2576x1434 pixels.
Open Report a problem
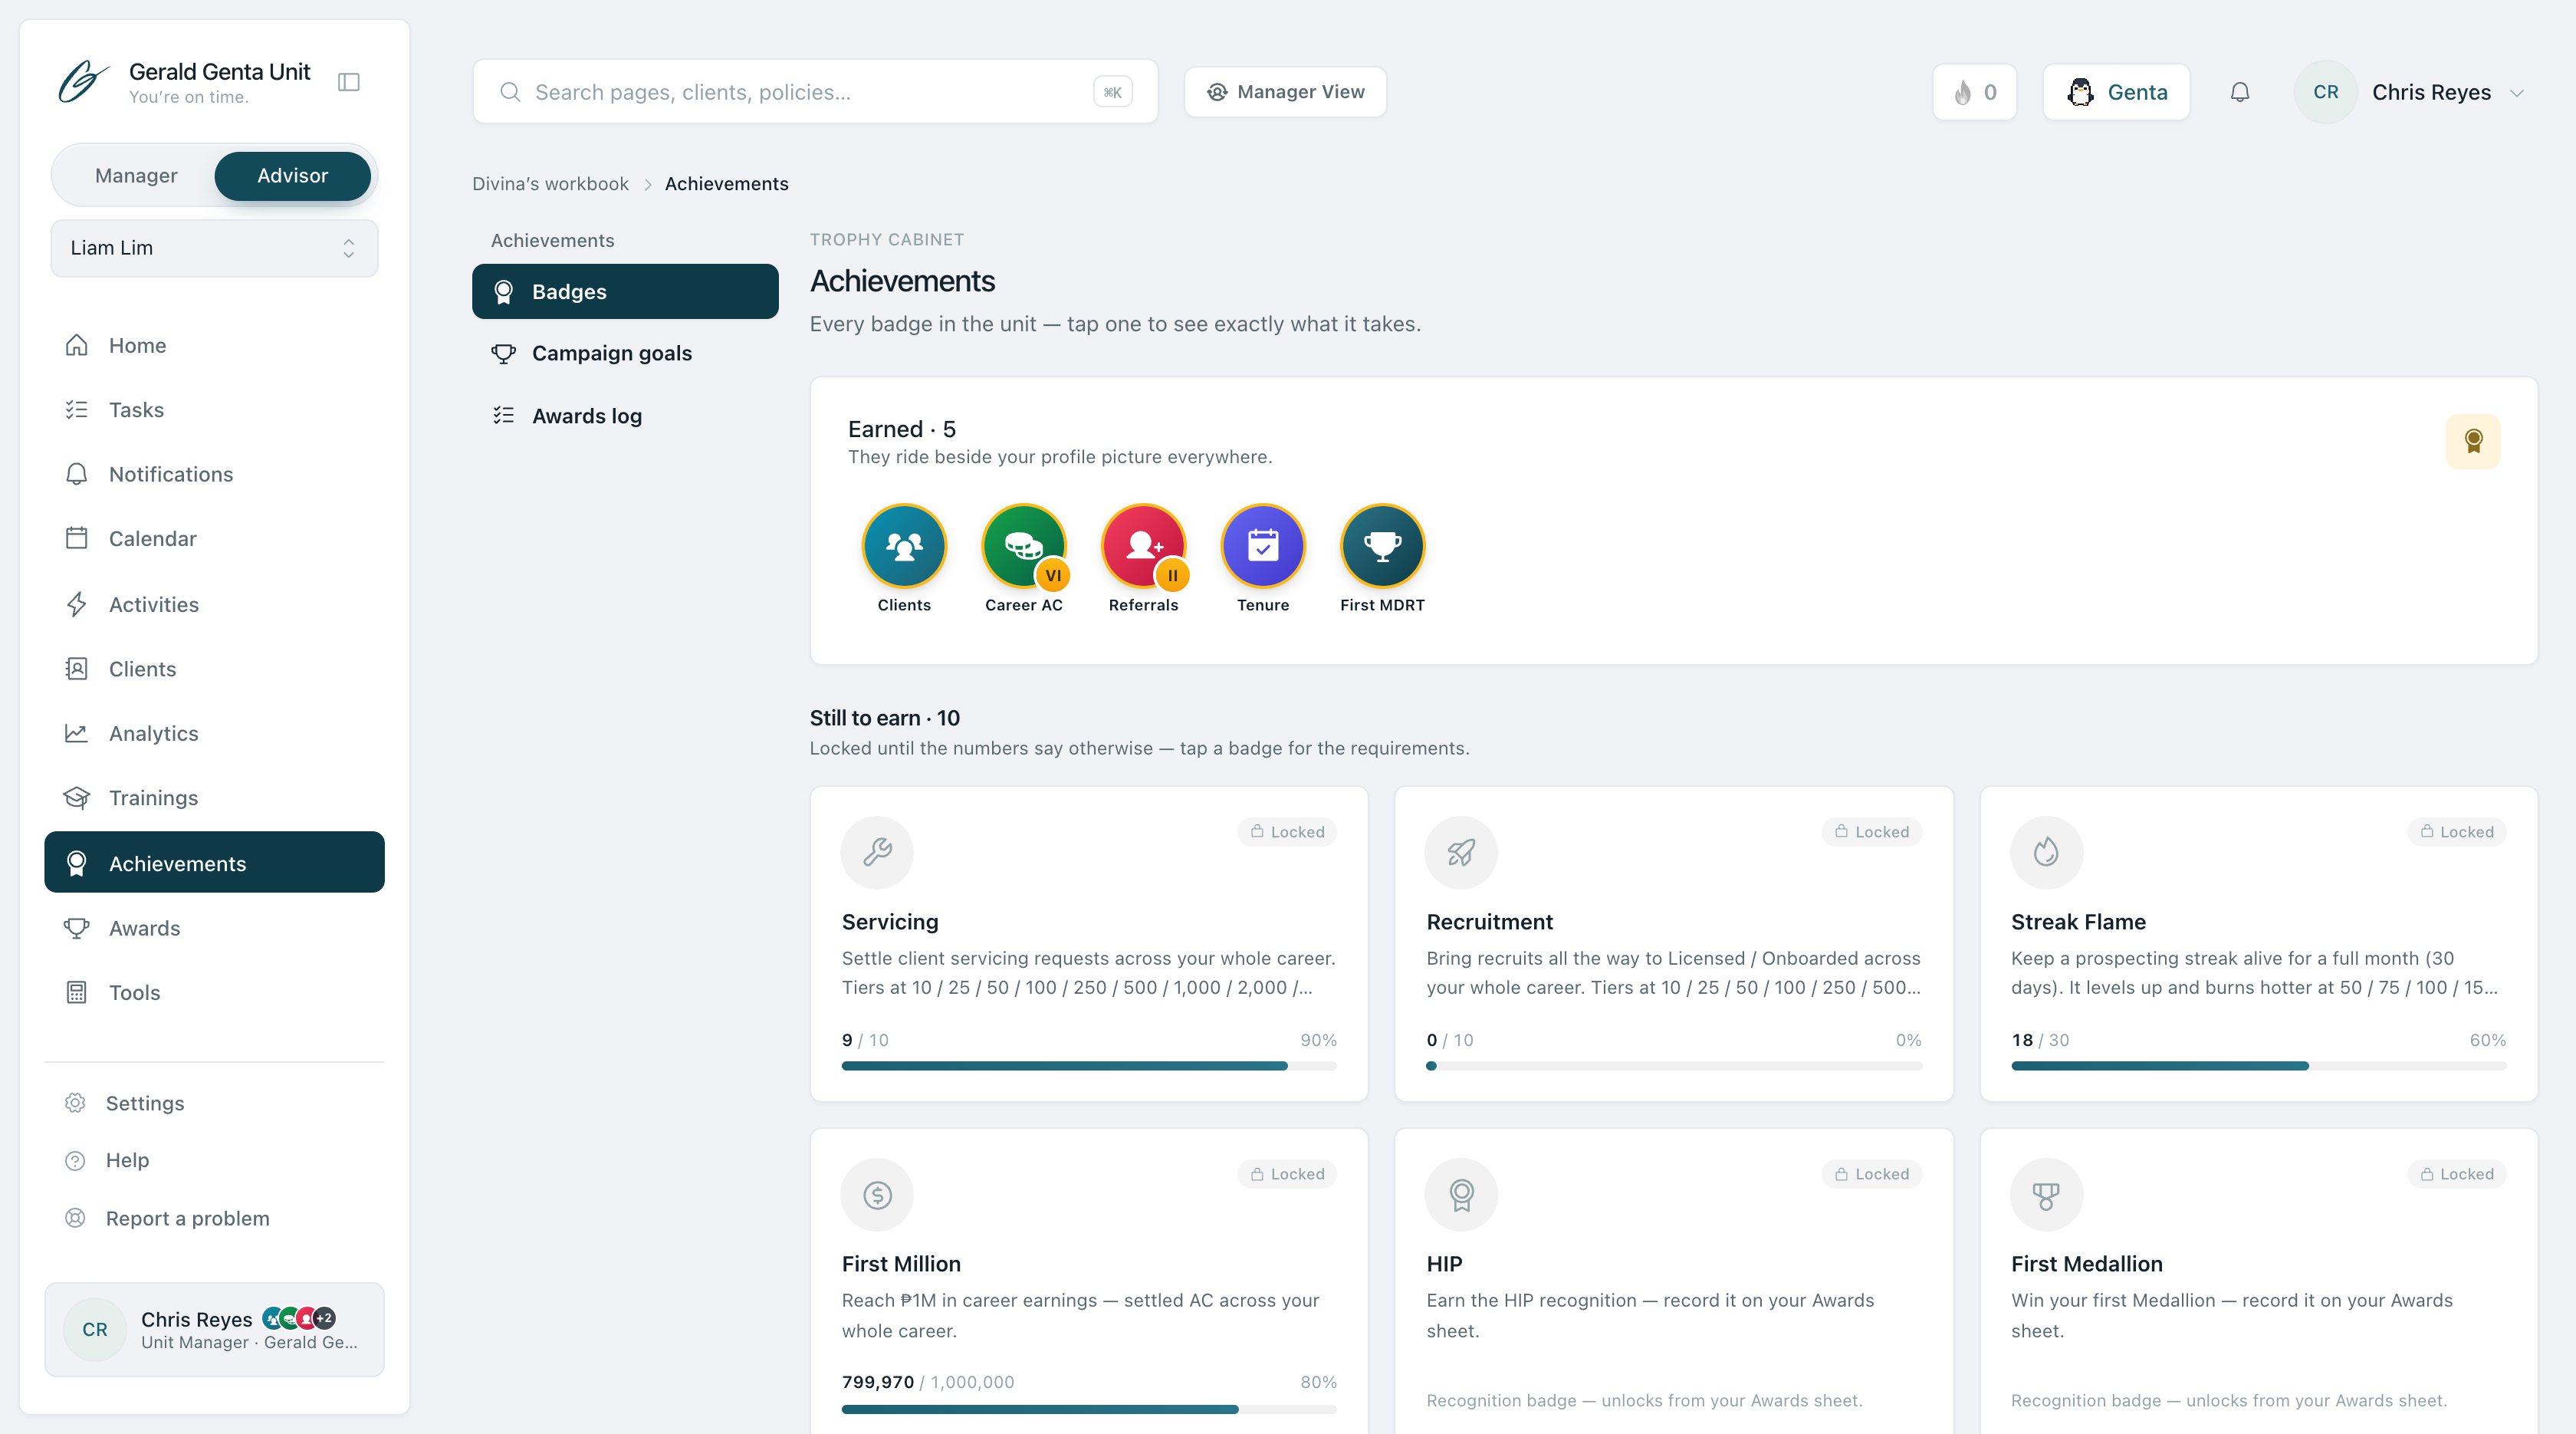214,1218
